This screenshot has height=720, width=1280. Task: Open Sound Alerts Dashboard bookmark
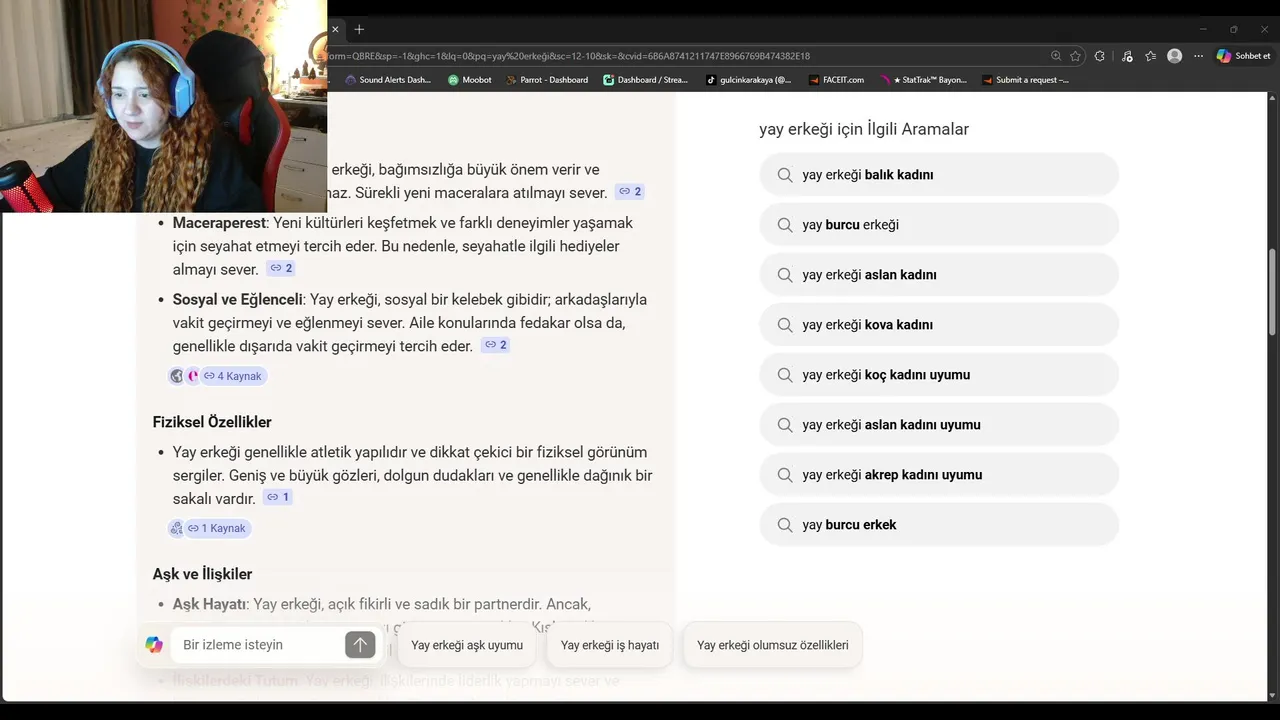pyautogui.click(x=388, y=80)
